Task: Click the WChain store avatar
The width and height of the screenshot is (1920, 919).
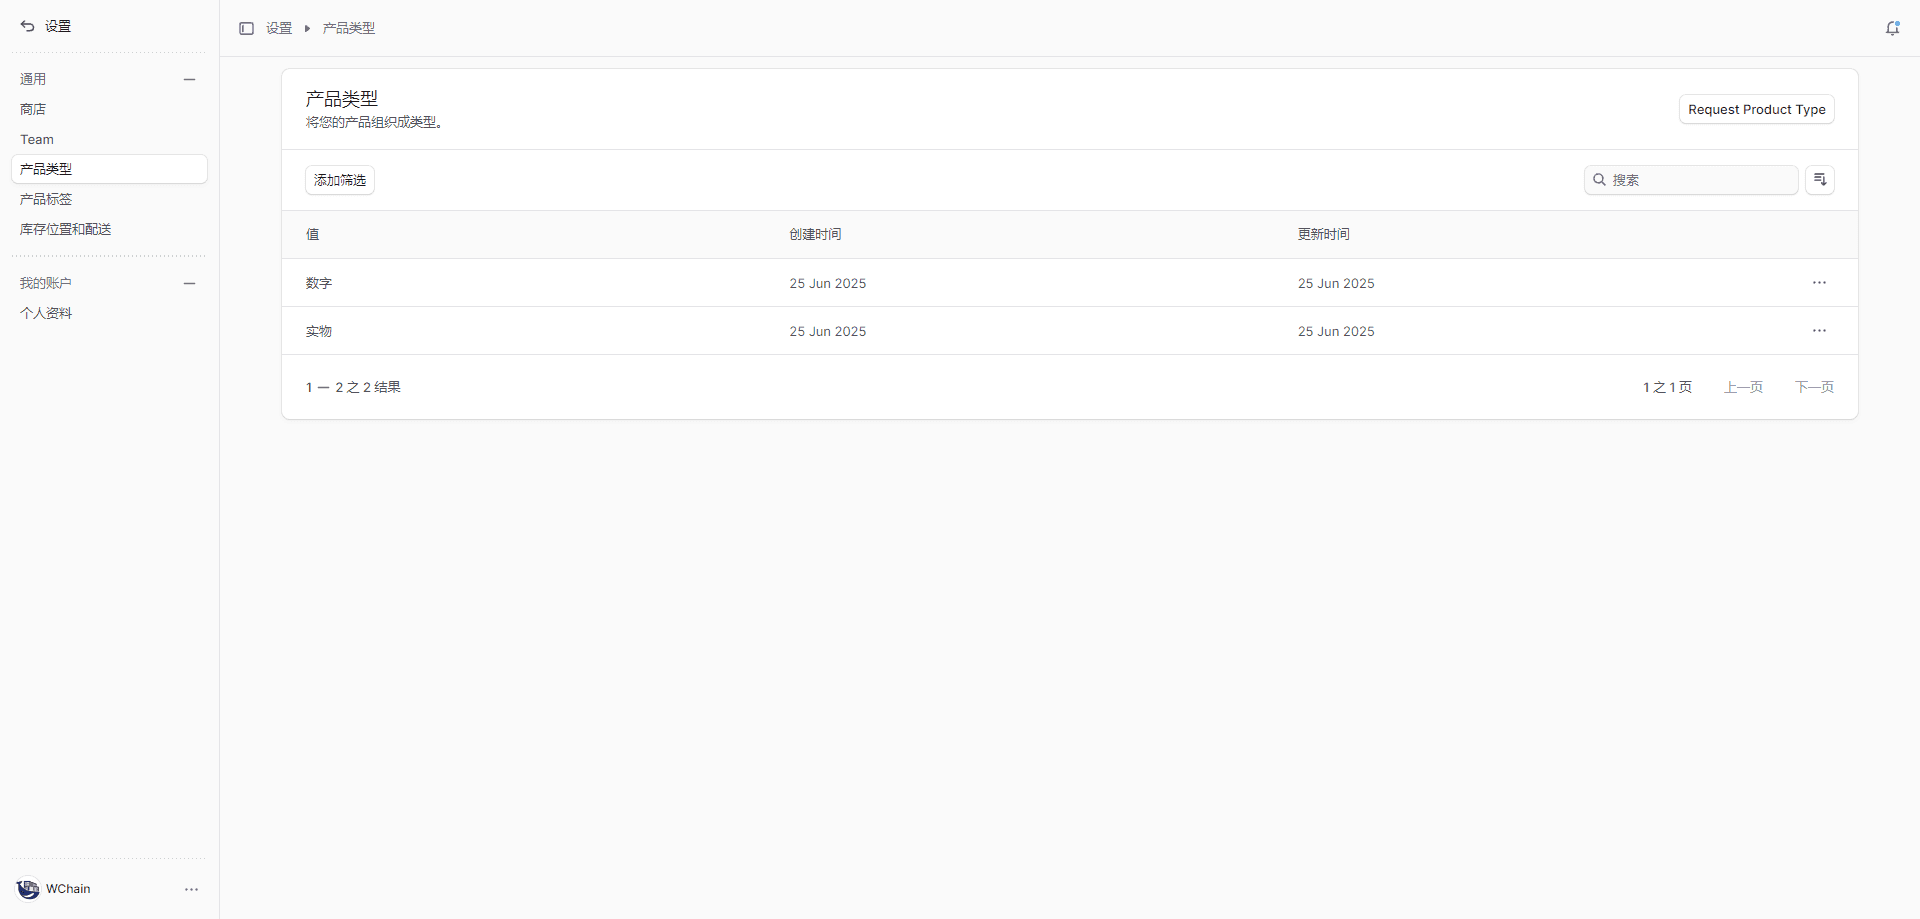Action: [x=28, y=889]
